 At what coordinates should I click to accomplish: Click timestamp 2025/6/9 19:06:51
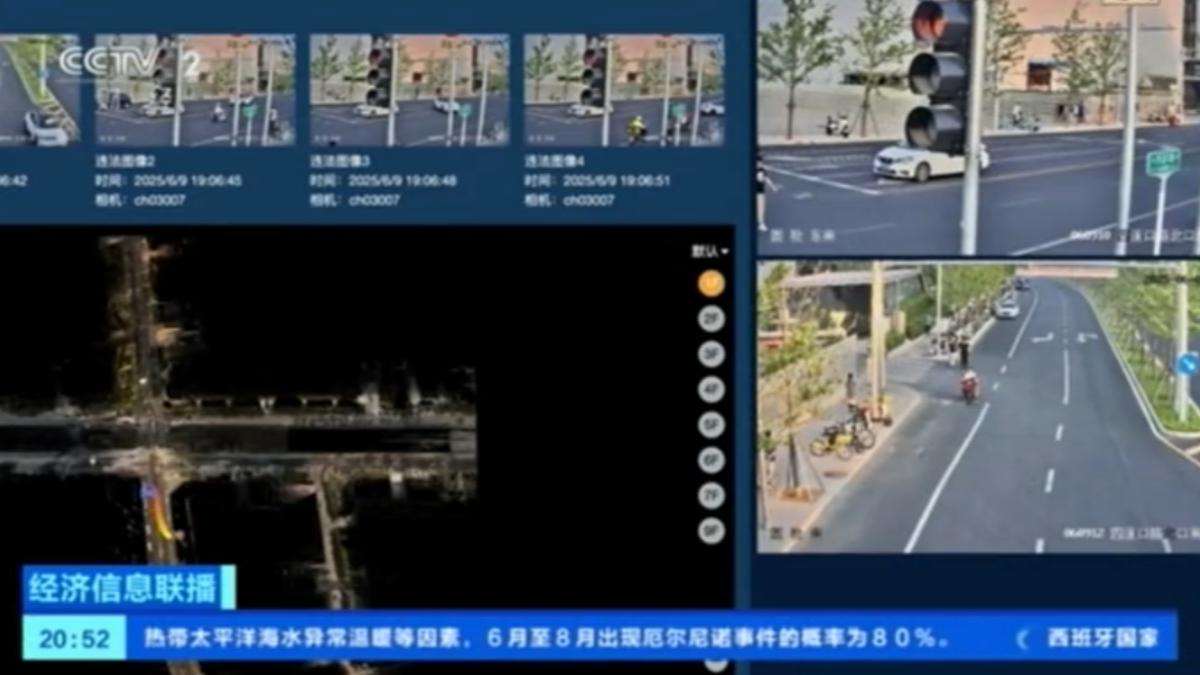point(617,181)
